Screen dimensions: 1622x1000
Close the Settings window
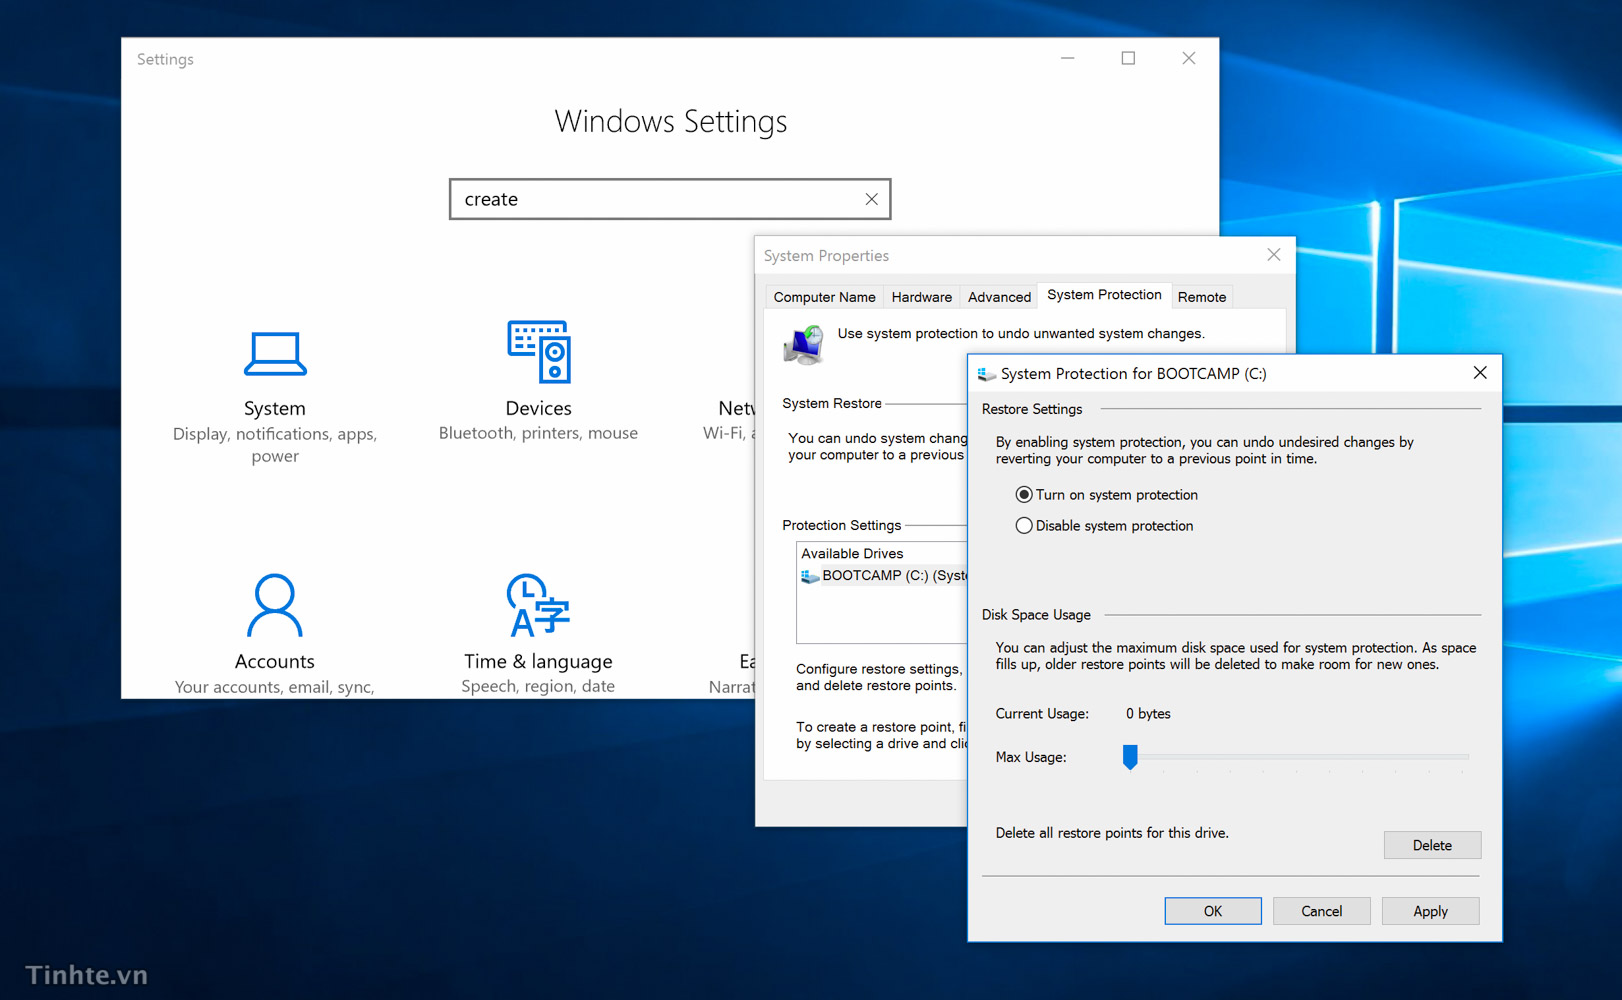(x=1188, y=58)
